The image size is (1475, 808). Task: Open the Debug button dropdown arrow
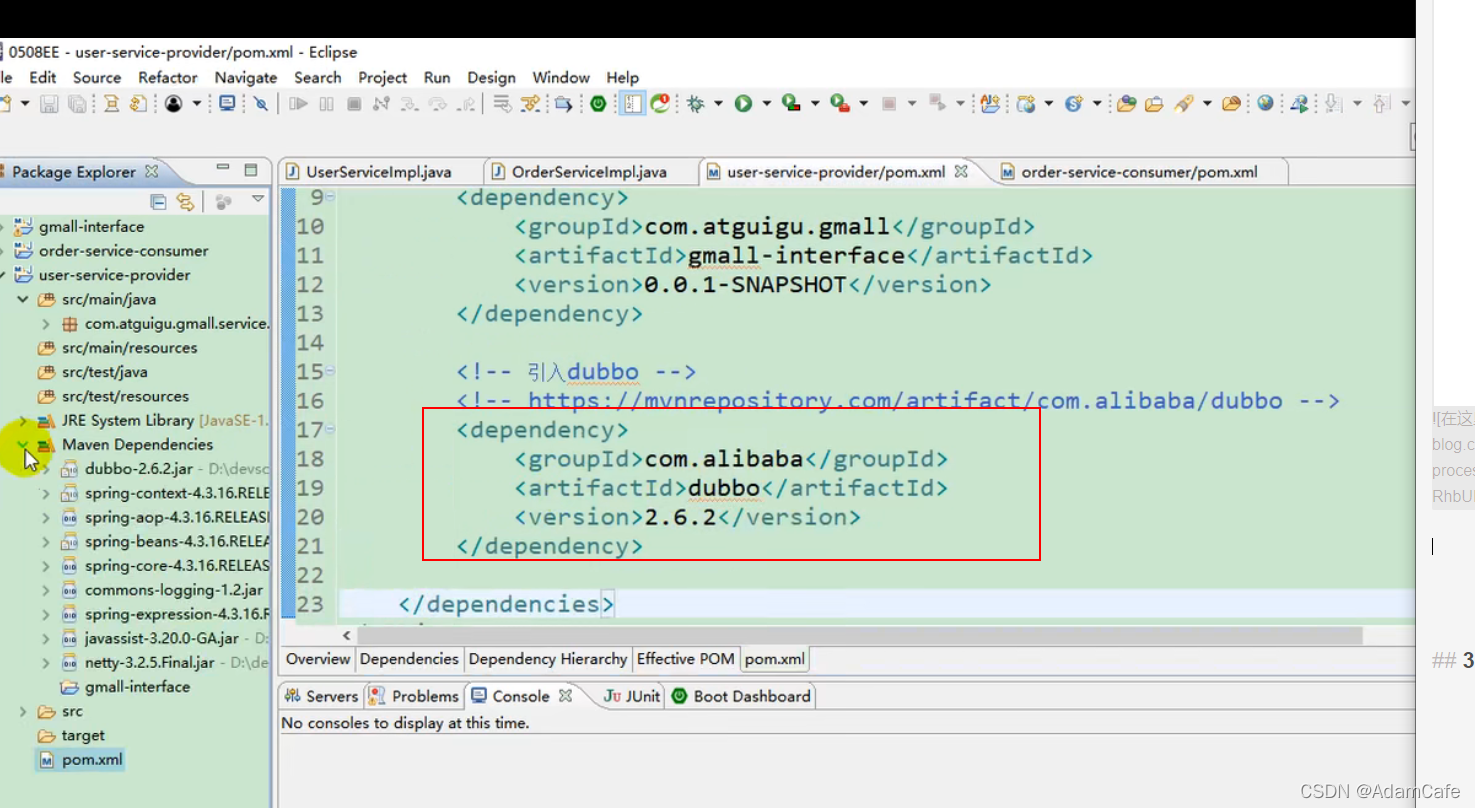pyautogui.click(x=718, y=103)
